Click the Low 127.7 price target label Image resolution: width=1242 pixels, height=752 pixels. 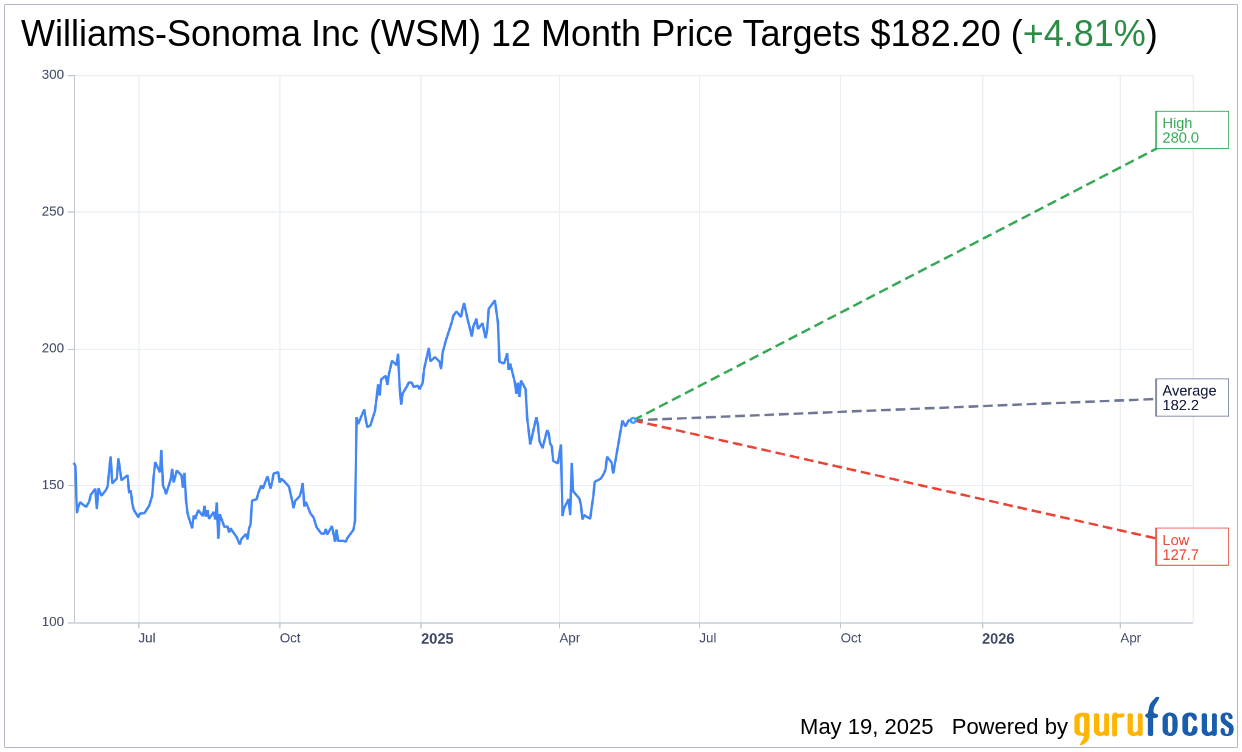1191,547
